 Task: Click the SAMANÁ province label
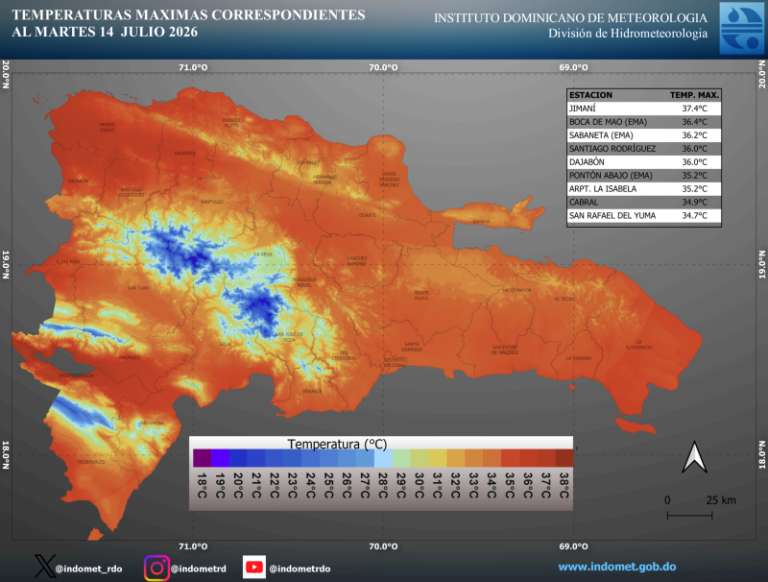(481, 221)
